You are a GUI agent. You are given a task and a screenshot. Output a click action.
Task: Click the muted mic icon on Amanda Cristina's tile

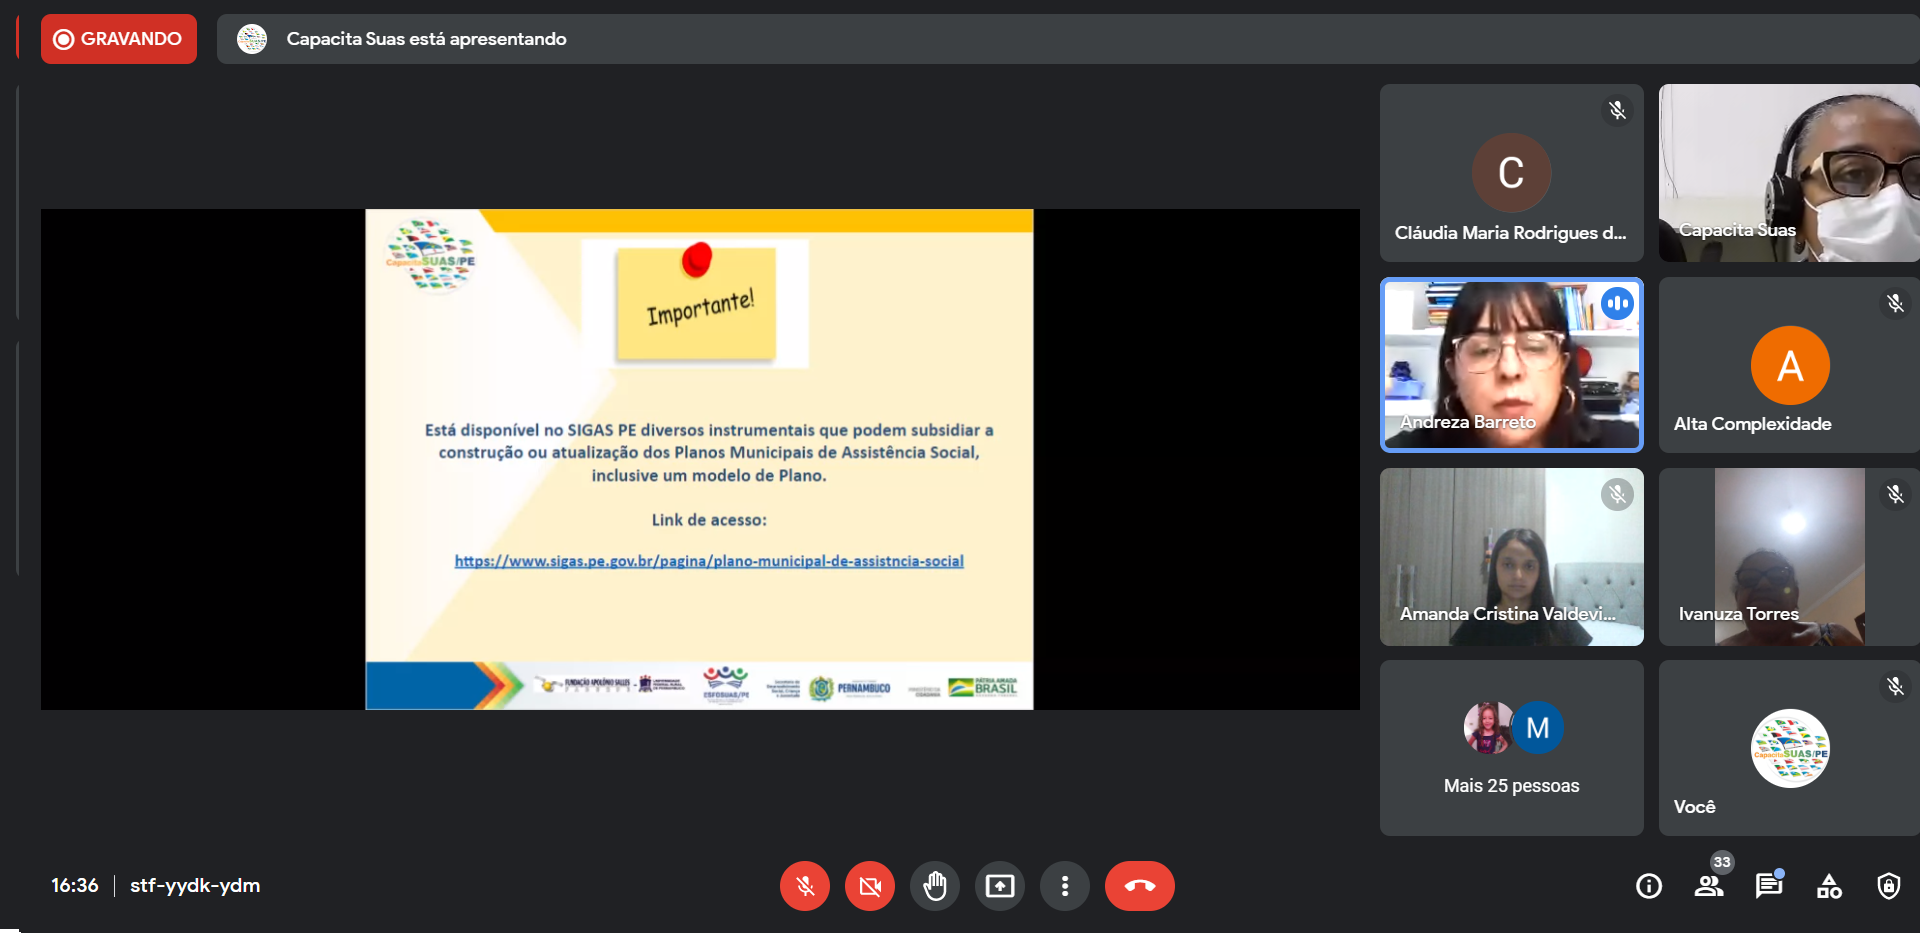click(1617, 494)
